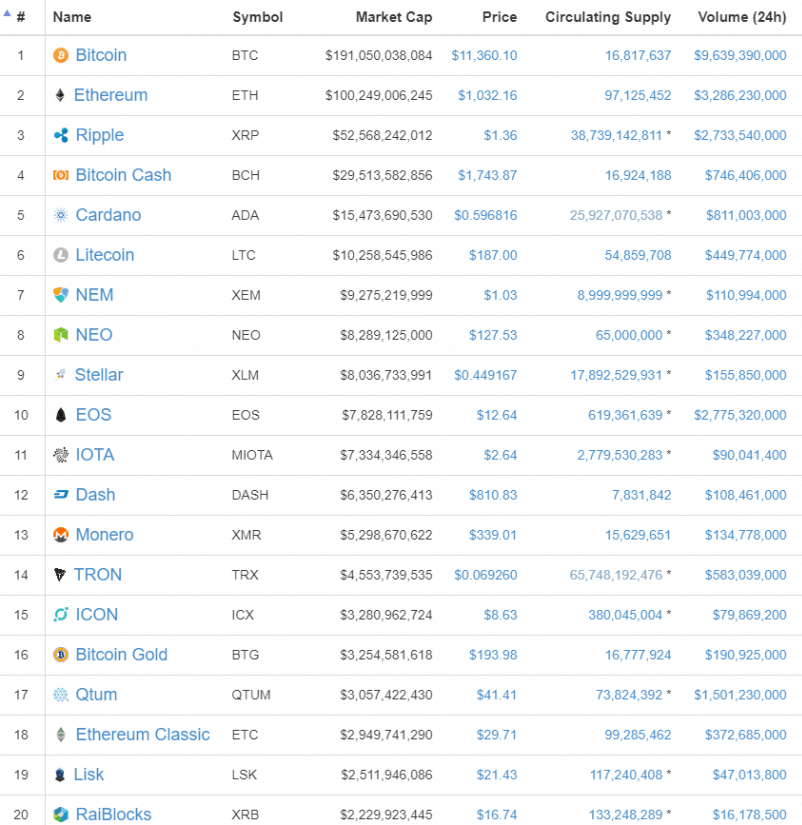The height and width of the screenshot is (825, 802).
Task: Open the Cardano coin page link
Action: [x=108, y=215]
